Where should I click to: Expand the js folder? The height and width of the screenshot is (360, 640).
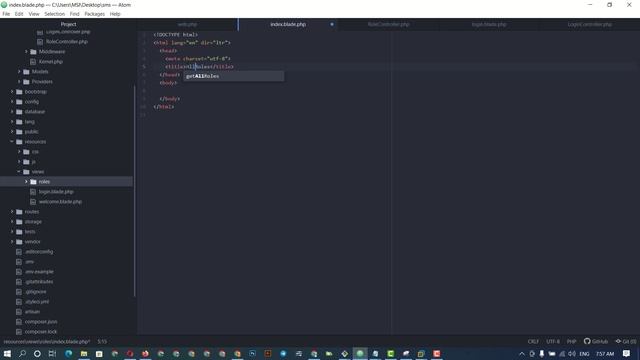[19, 162]
